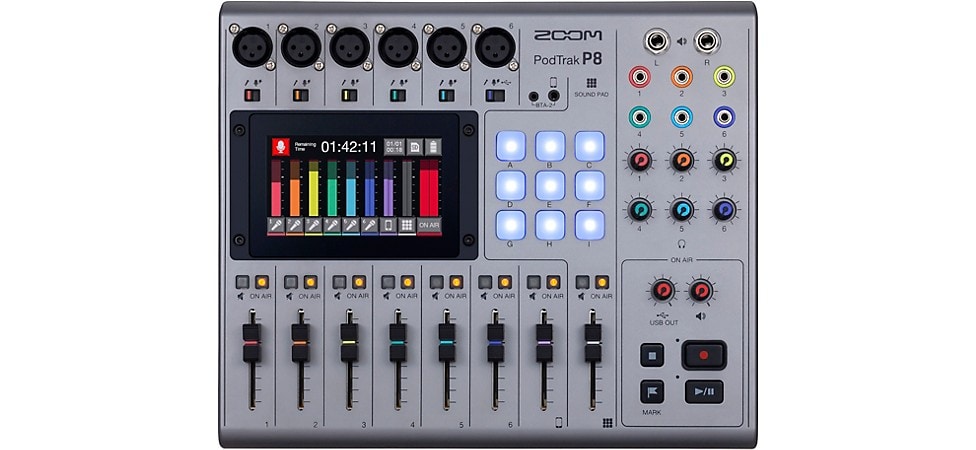The image size is (976, 450).
Task: Trigger sound pad A
Action: 510,146
